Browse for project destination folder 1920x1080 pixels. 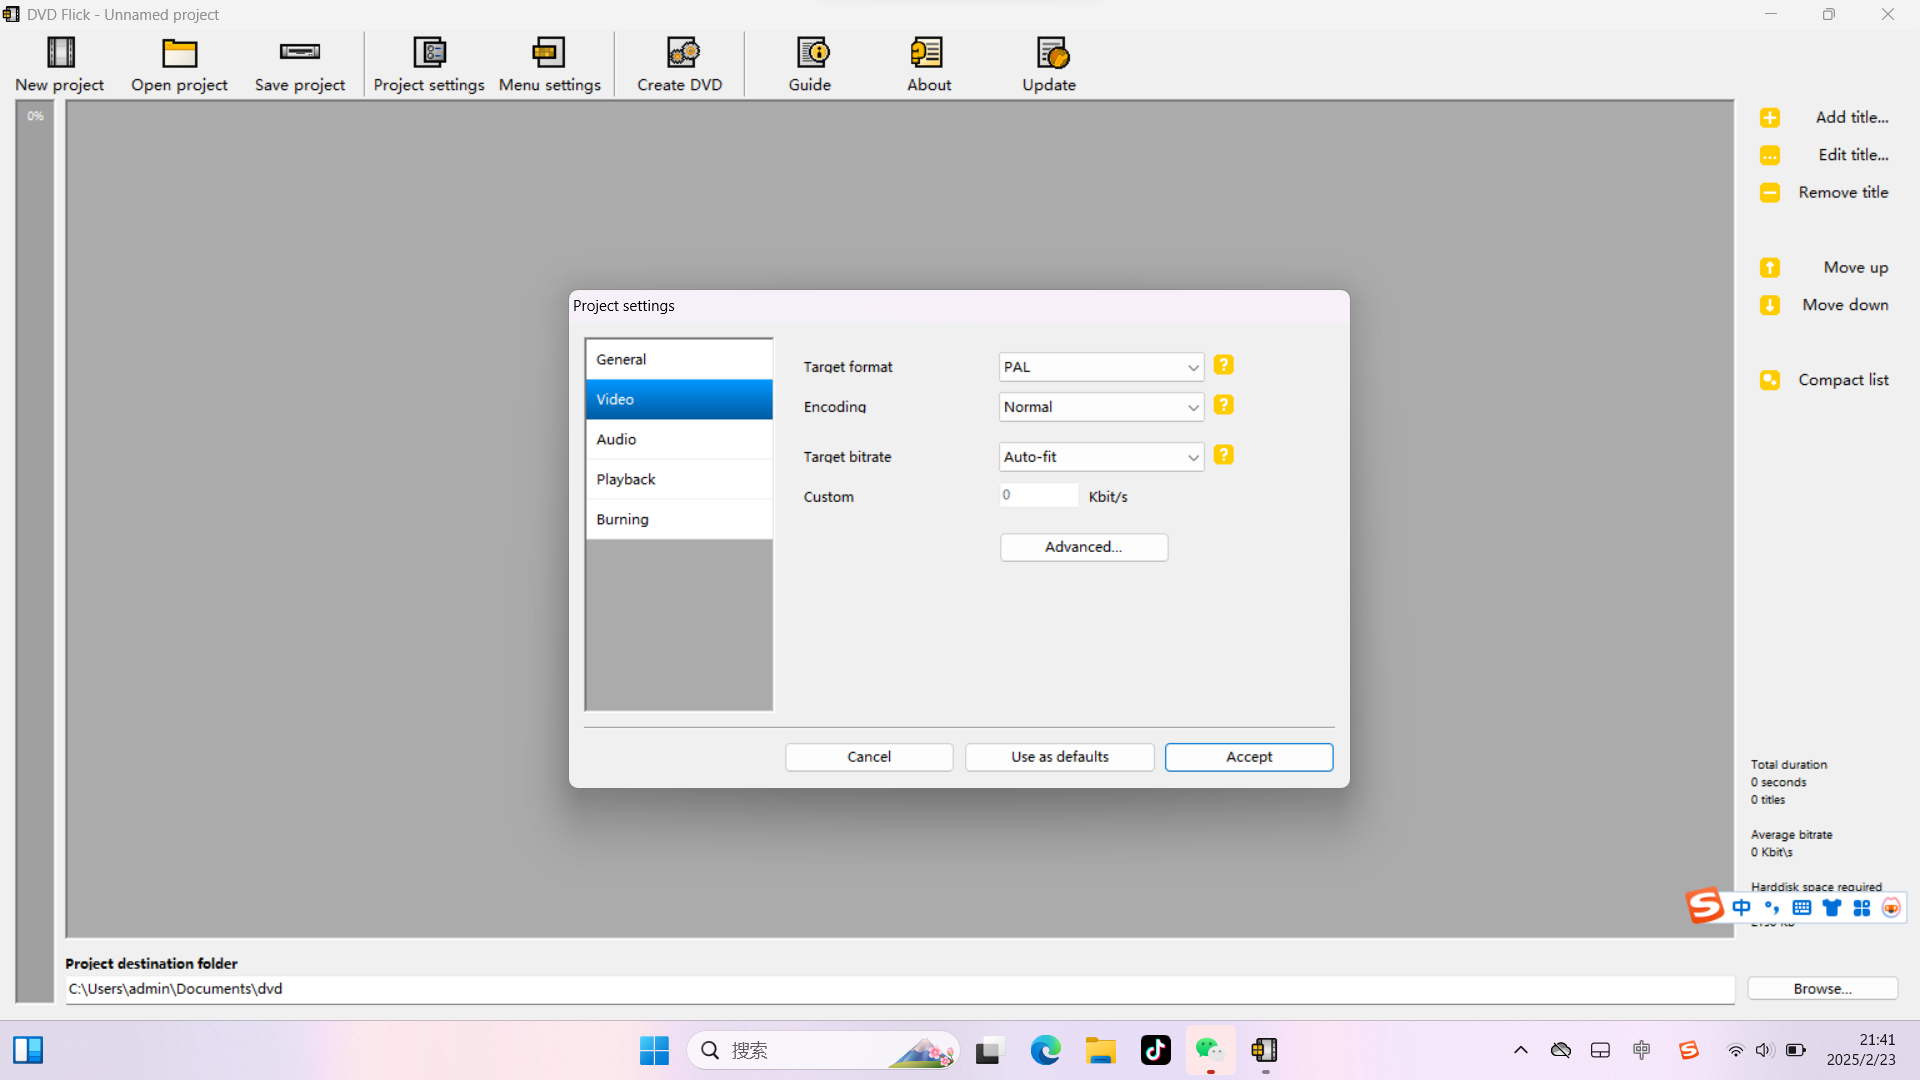1823,989
